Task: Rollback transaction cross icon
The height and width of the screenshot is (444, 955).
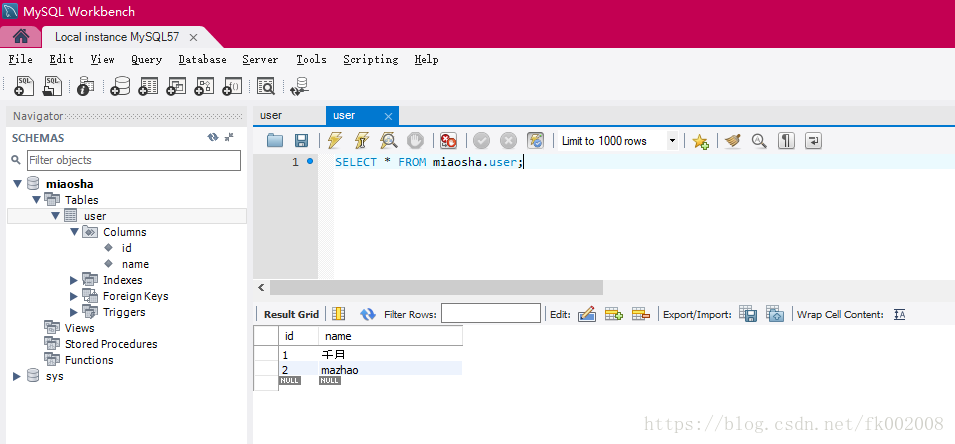Action: point(508,141)
